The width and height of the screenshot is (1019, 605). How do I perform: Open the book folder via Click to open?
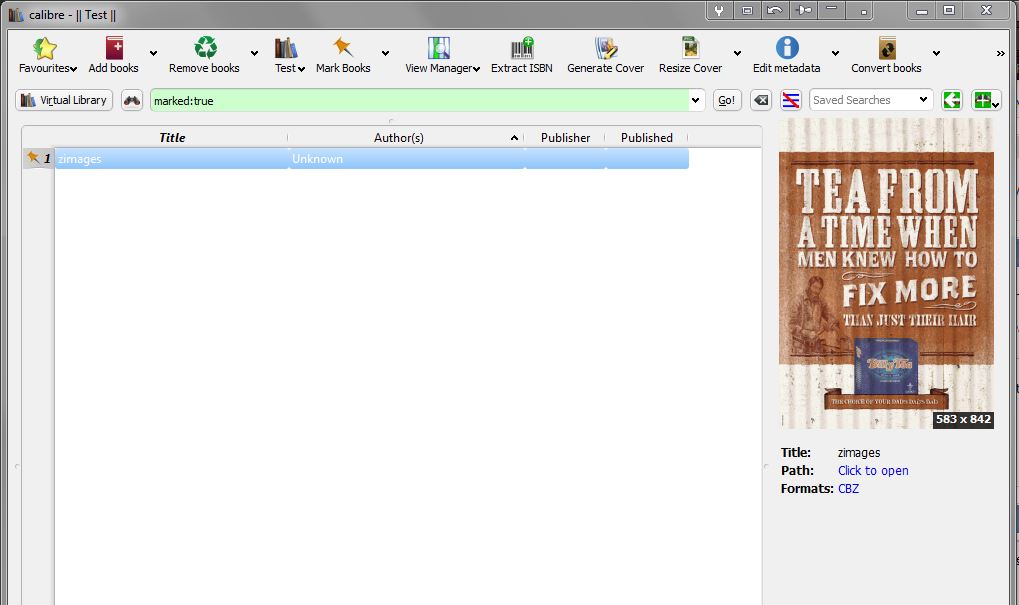(873, 470)
